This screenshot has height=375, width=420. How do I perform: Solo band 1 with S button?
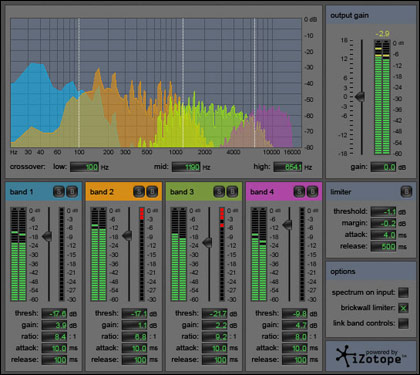click(59, 192)
